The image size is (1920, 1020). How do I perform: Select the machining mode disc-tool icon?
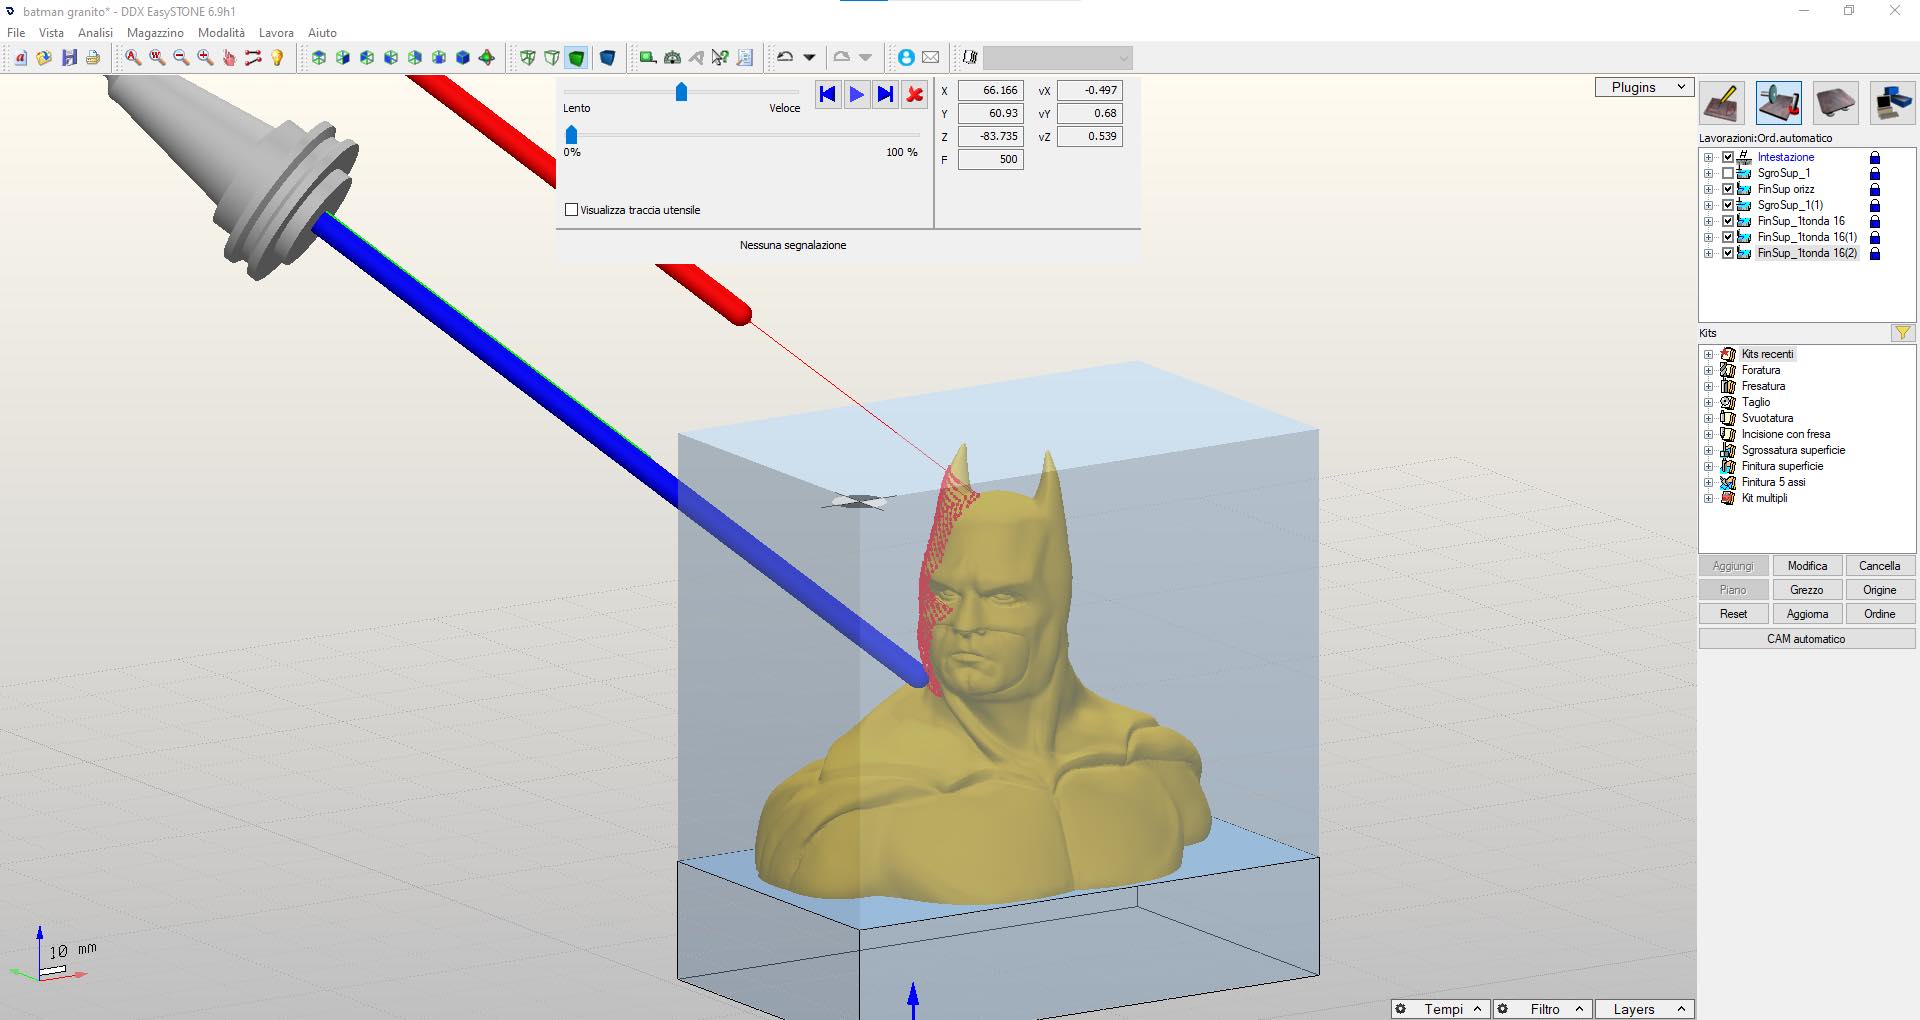click(x=1778, y=102)
